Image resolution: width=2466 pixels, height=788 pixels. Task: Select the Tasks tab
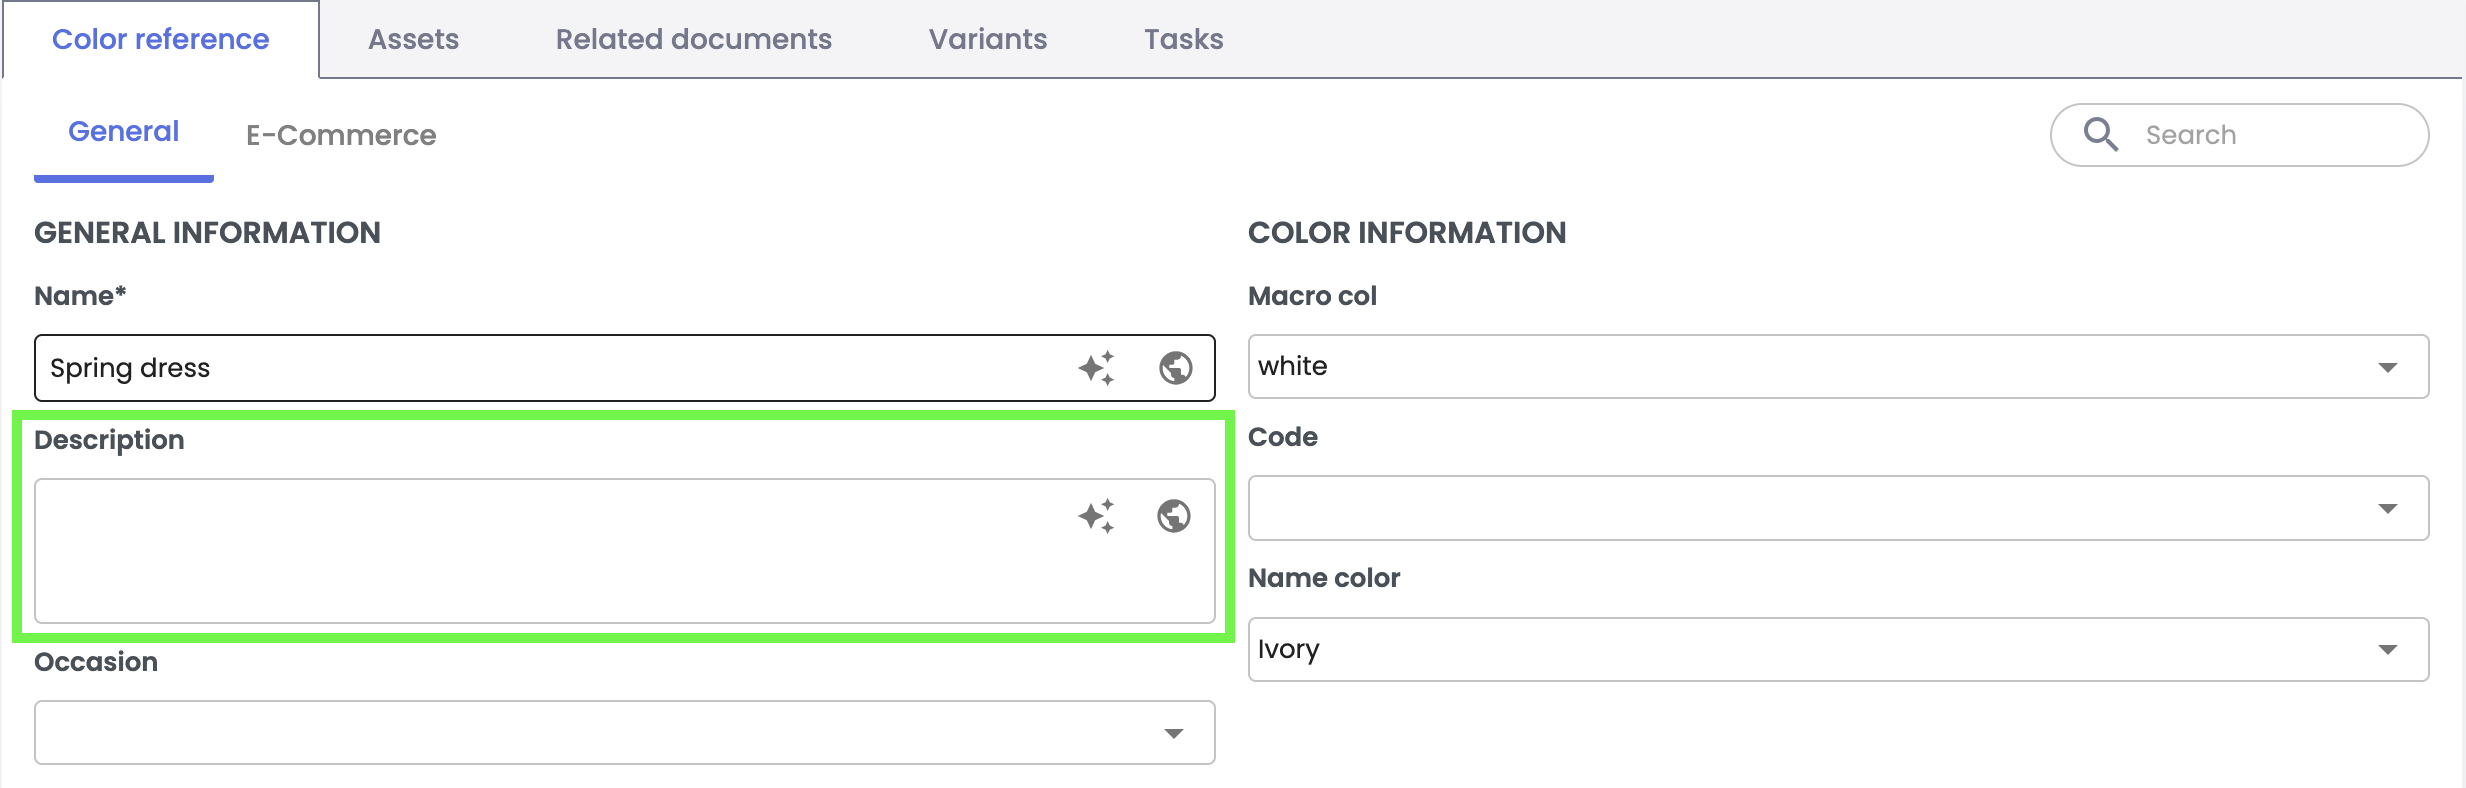click(x=1183, y=39)
